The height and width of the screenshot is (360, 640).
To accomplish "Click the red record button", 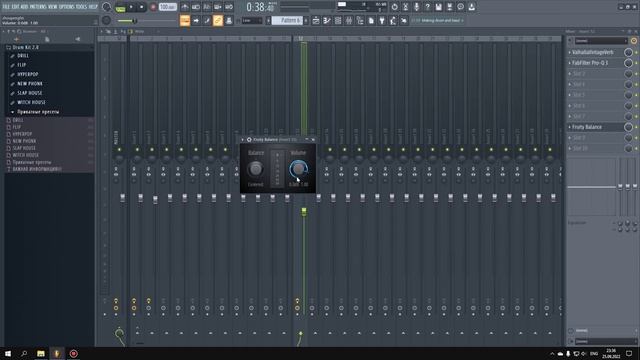I will click(x=153, y=7).
